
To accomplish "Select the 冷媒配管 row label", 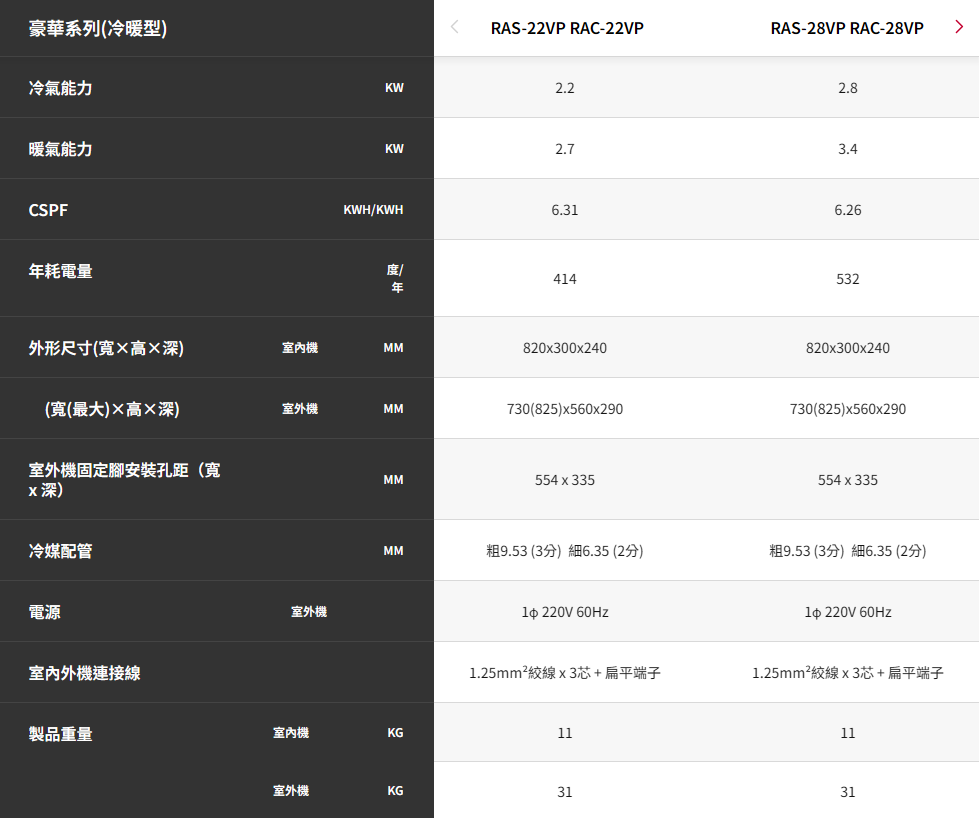I will [61, 551].
